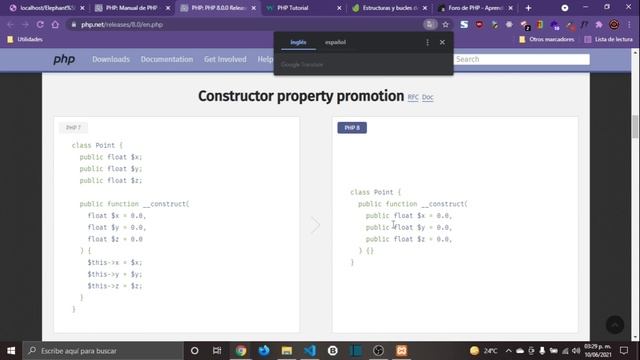Open the volume control in tray

(576, 351)
